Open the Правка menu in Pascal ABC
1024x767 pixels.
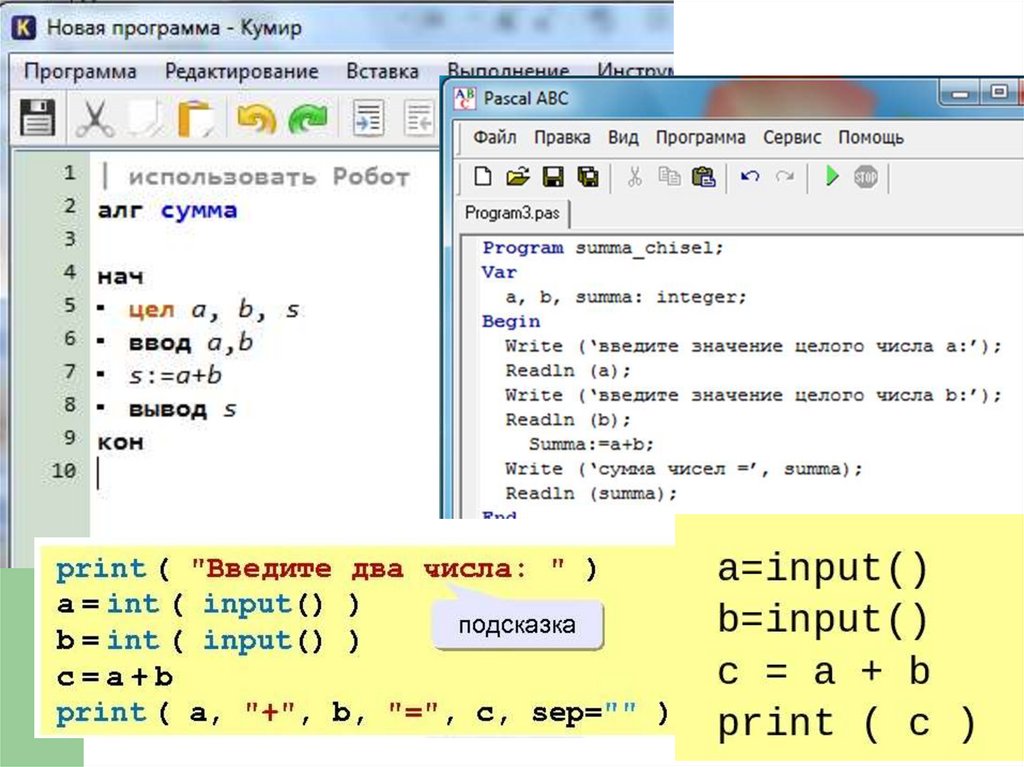pos(562,137)
